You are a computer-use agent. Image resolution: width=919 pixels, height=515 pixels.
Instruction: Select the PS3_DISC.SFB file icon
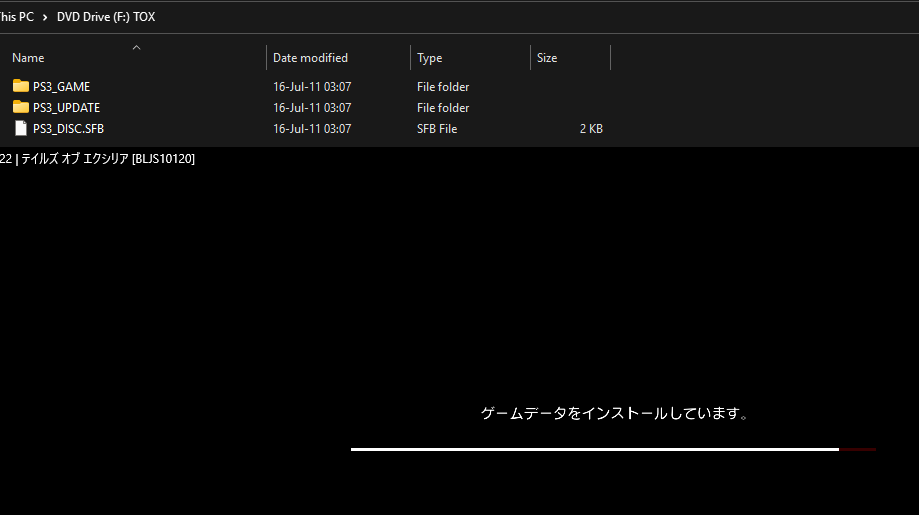21,128
